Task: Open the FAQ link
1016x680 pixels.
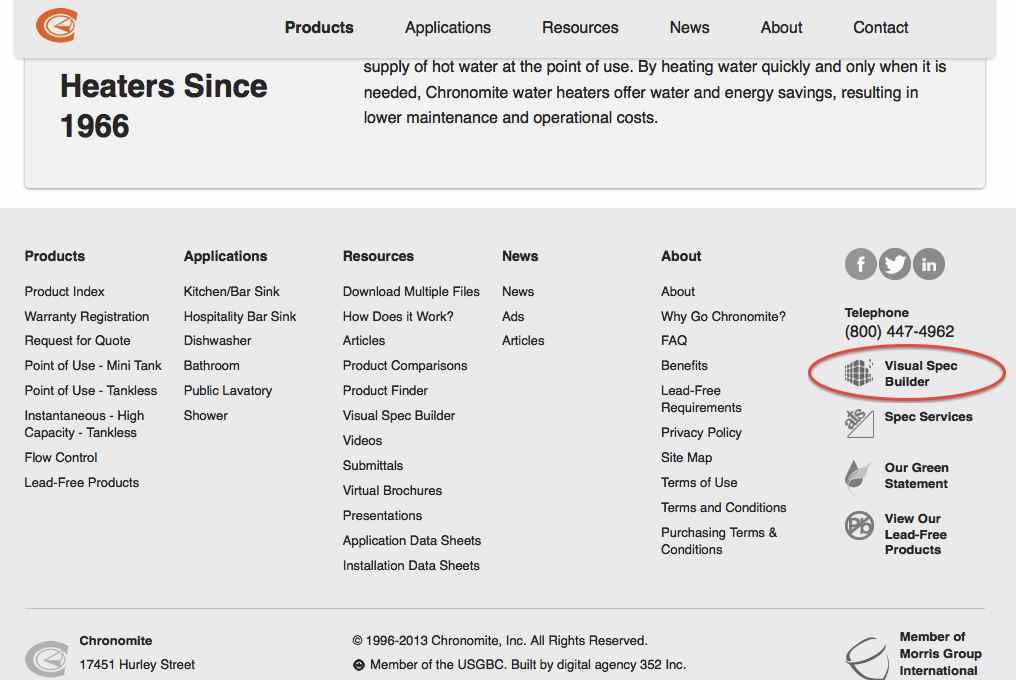Action: click(674, 340)
